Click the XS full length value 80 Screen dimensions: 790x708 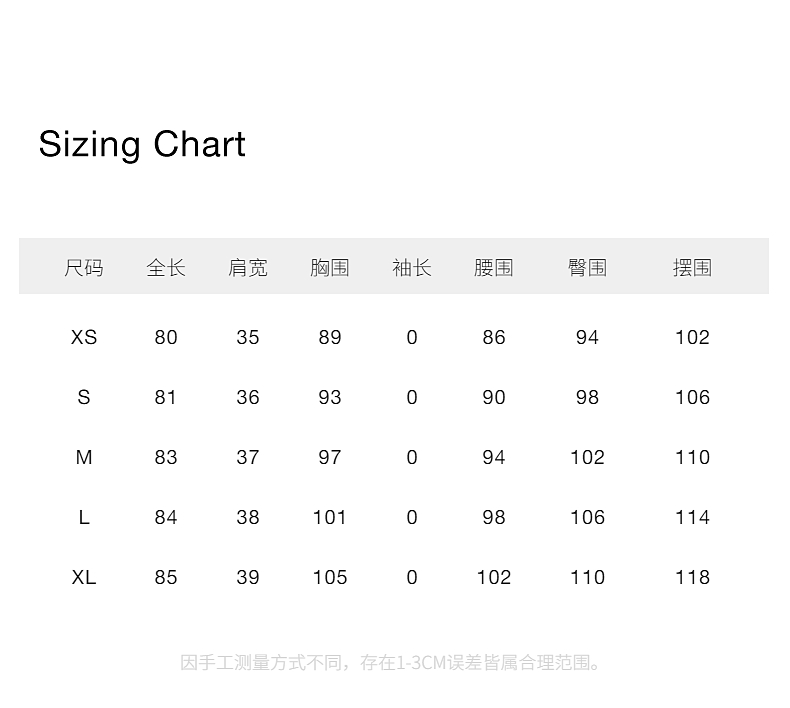[x=166, y=337]
